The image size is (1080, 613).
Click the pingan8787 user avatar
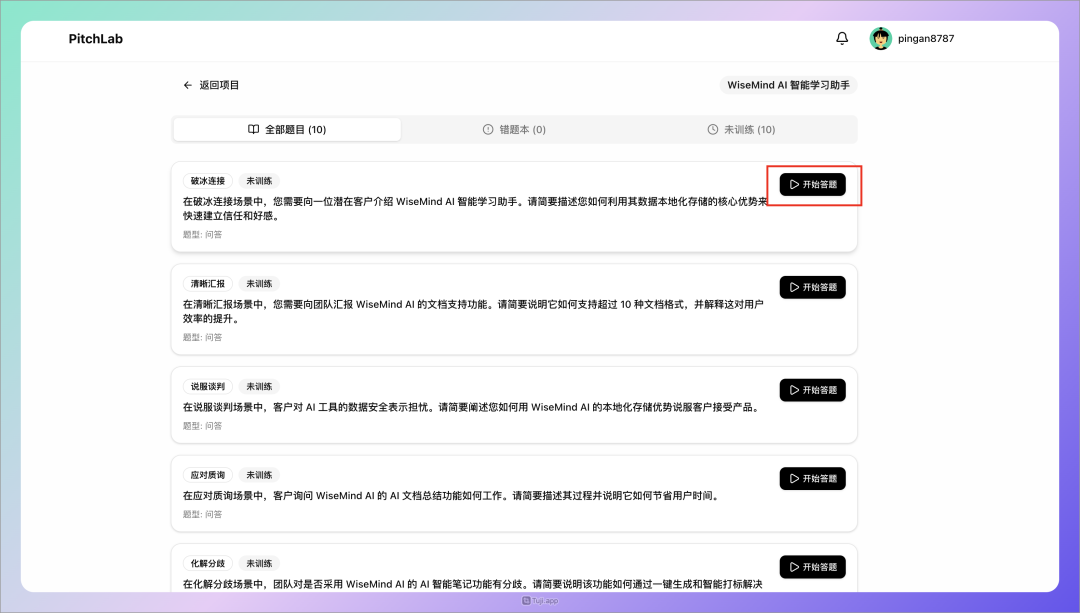880,39
